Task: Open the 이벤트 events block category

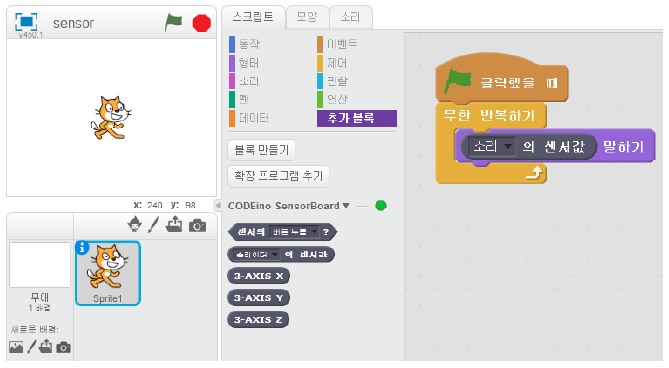Action: (x=337, y=44)
